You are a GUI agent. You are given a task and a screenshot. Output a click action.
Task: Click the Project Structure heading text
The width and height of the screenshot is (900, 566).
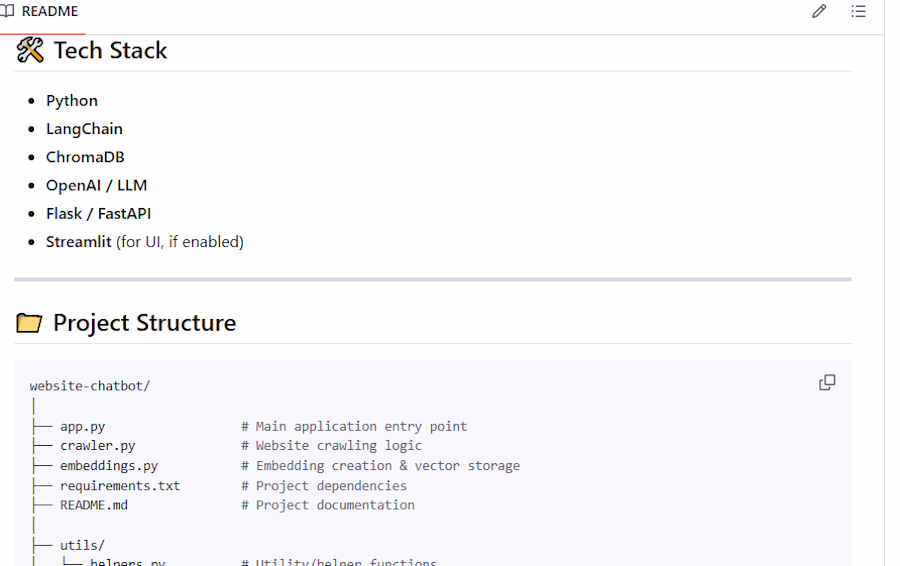click(144, 323)
